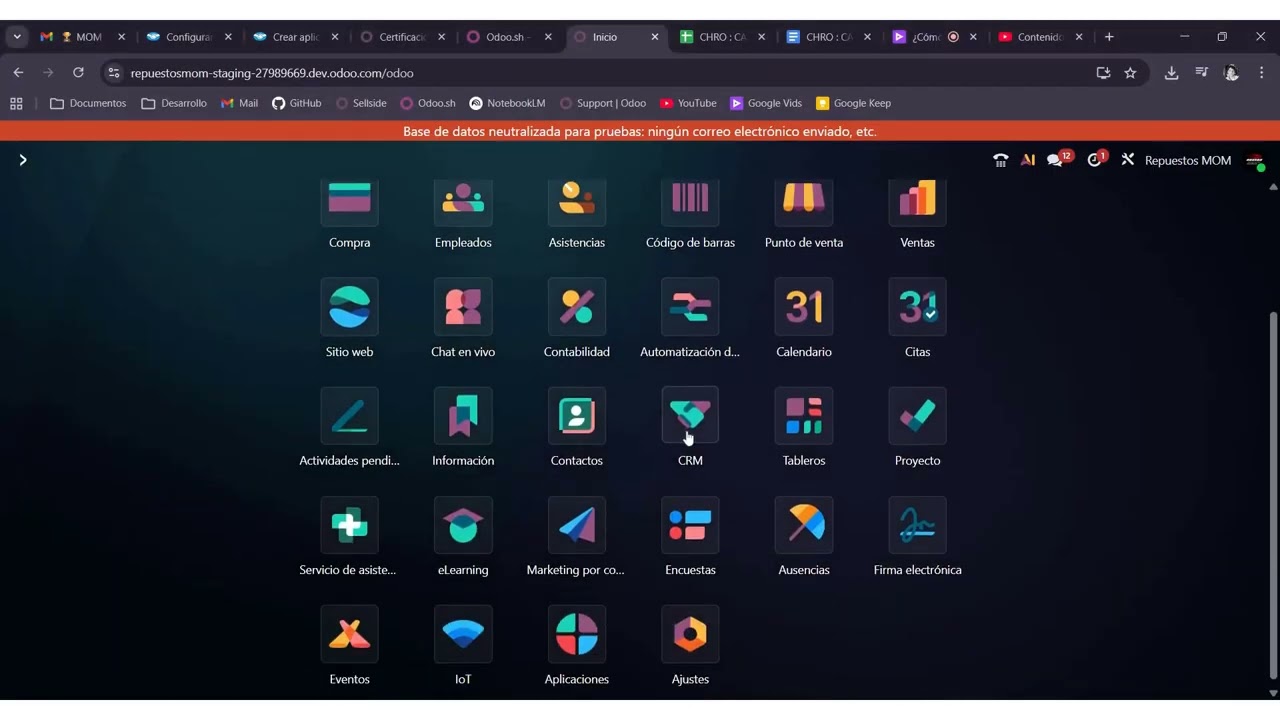Launch the Firma electrónica app
Viewport: 1280px width, 720px height.
click(x=917, y=524)
